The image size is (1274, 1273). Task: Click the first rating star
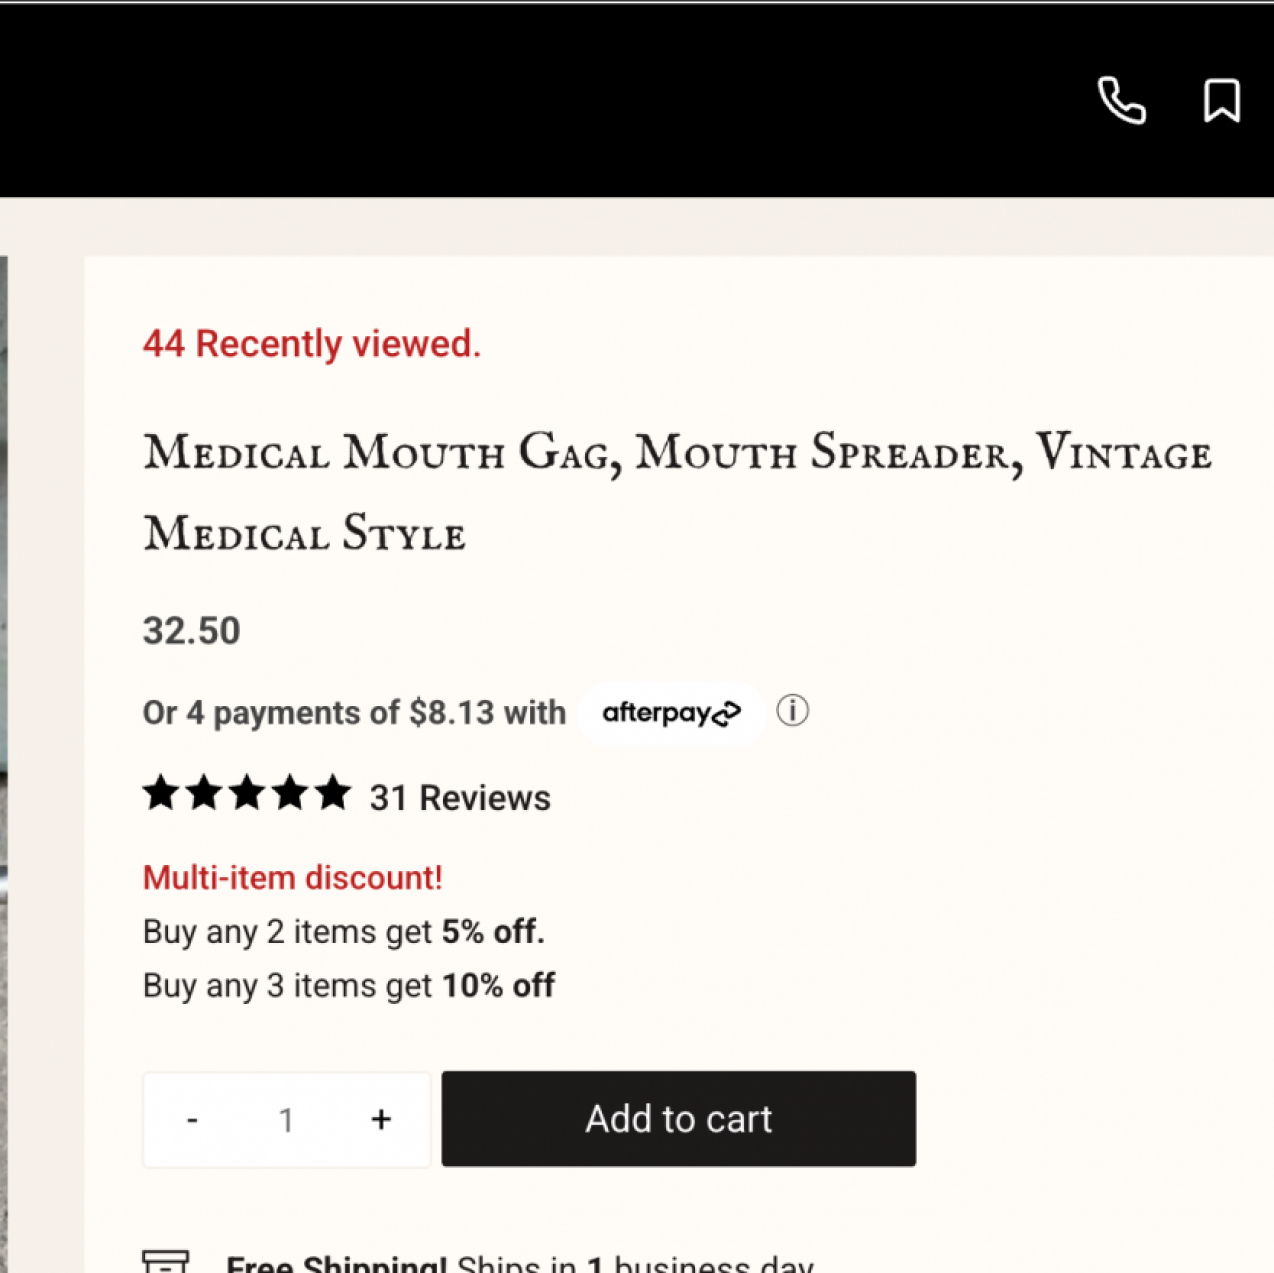click(x=161, y=793)
